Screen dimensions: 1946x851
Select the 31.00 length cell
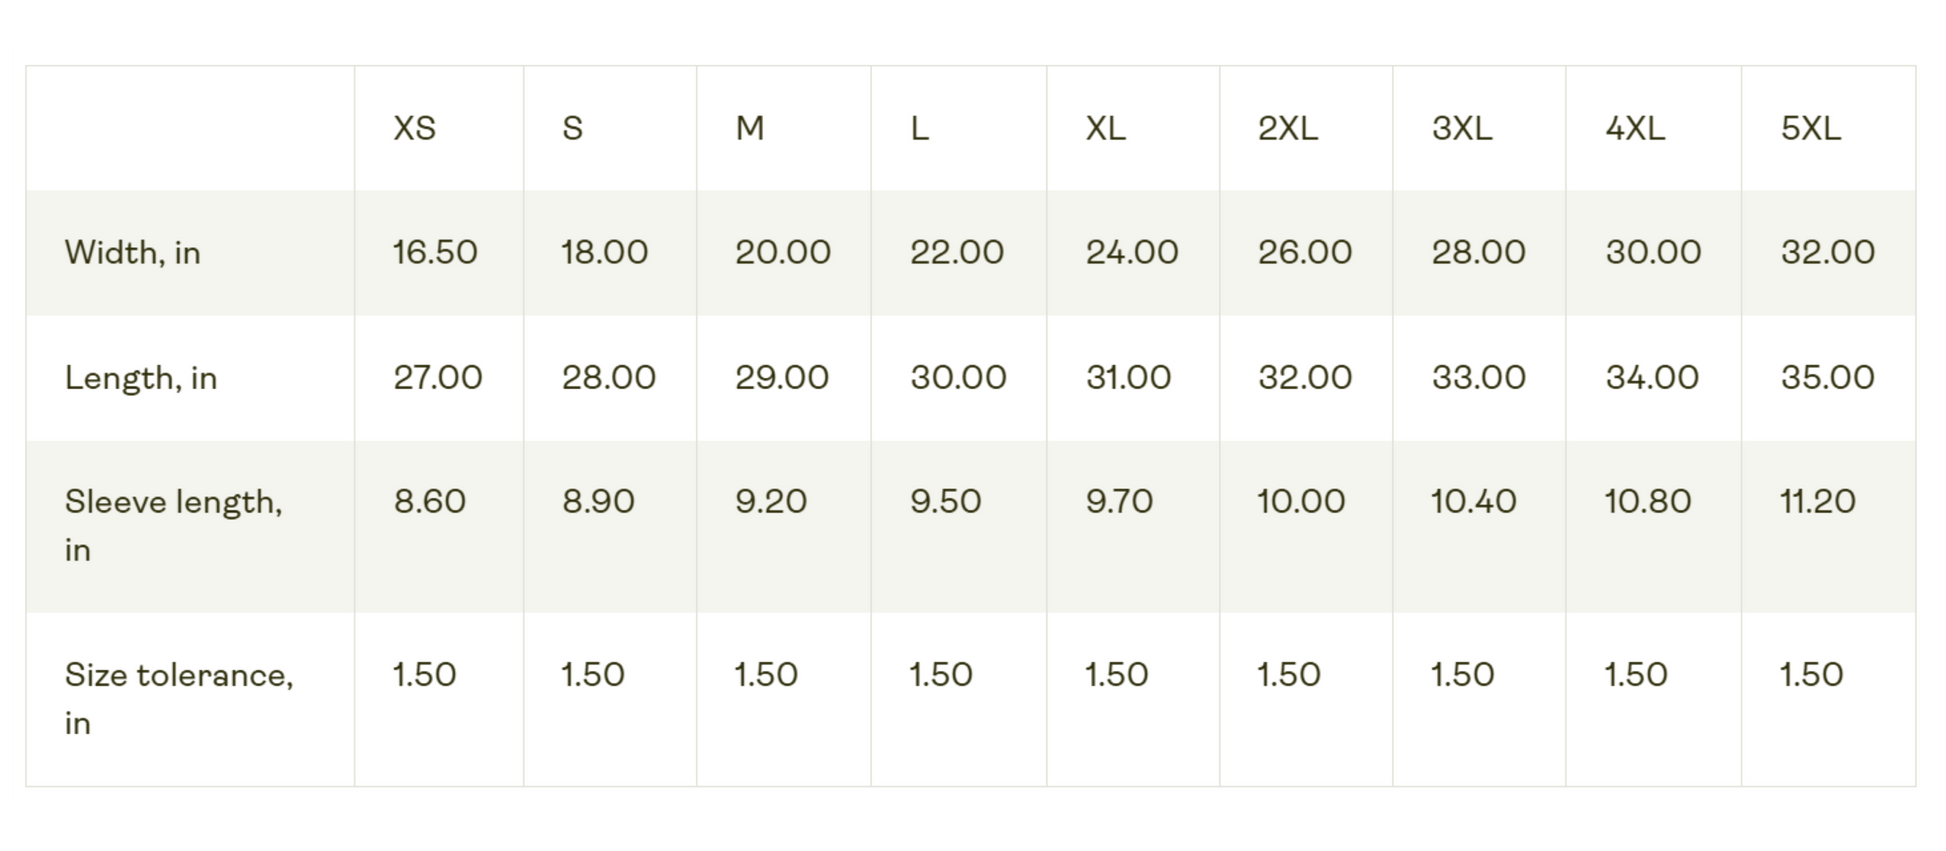[x=1128, y=377]
